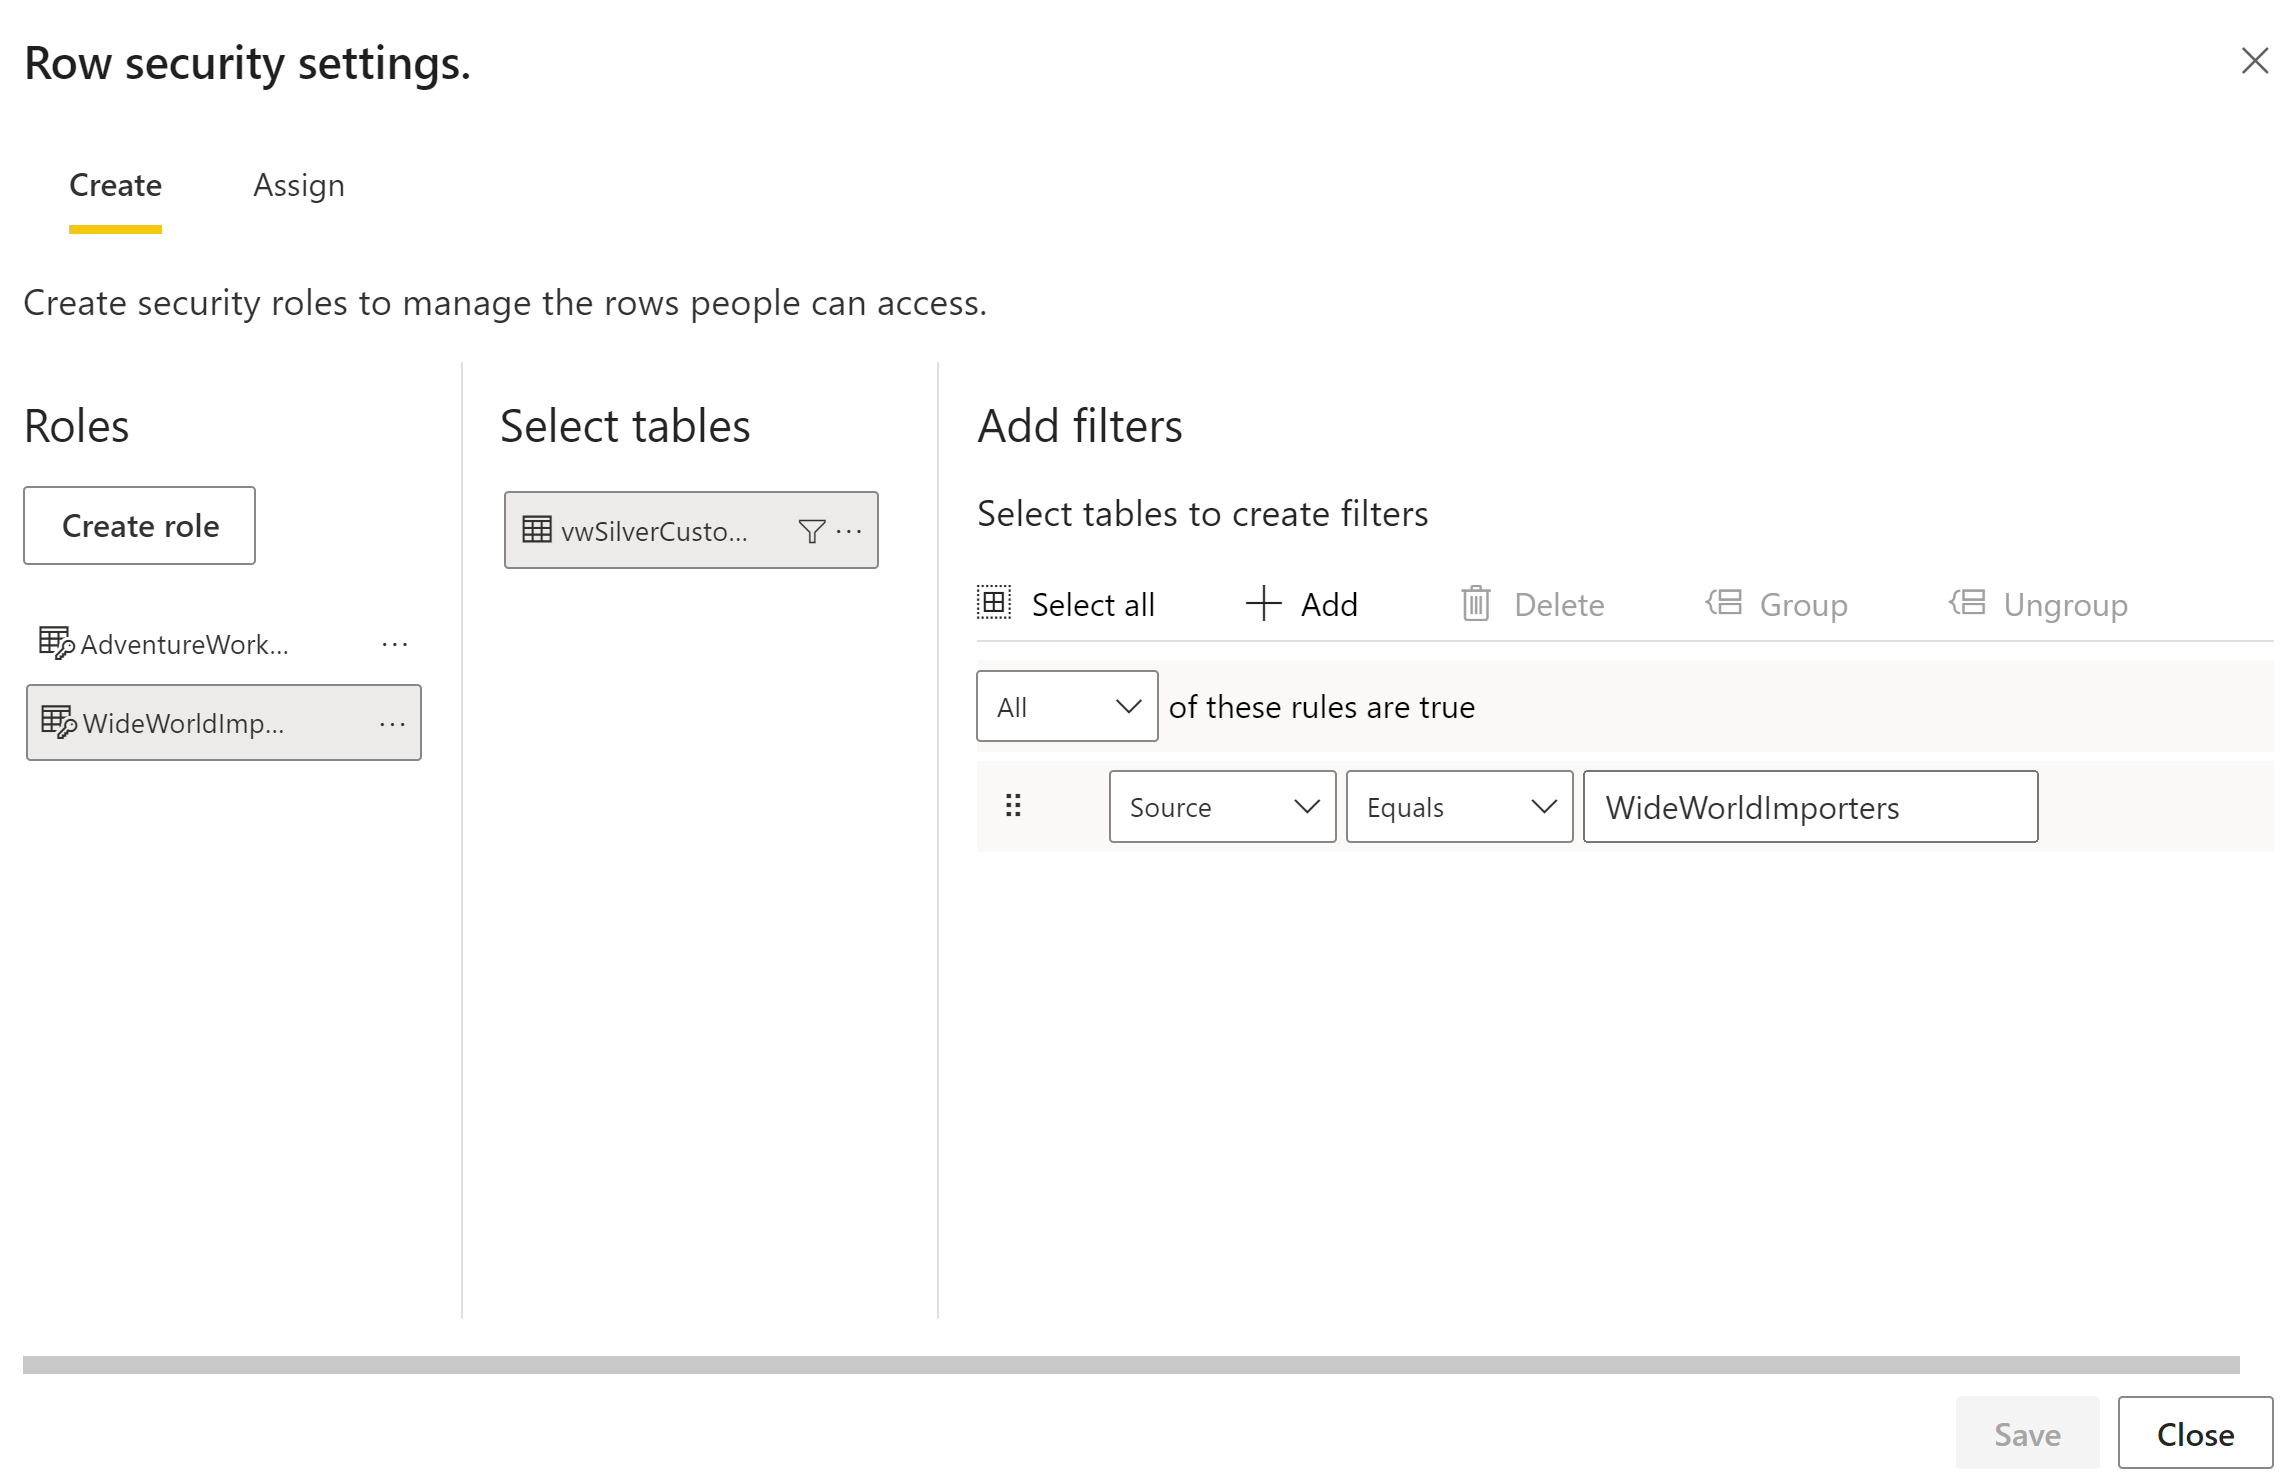Open the Equals operator dropdown
This screenshot has width=2288, height=1484.
pyautogui.click(x=1459, y=806)
